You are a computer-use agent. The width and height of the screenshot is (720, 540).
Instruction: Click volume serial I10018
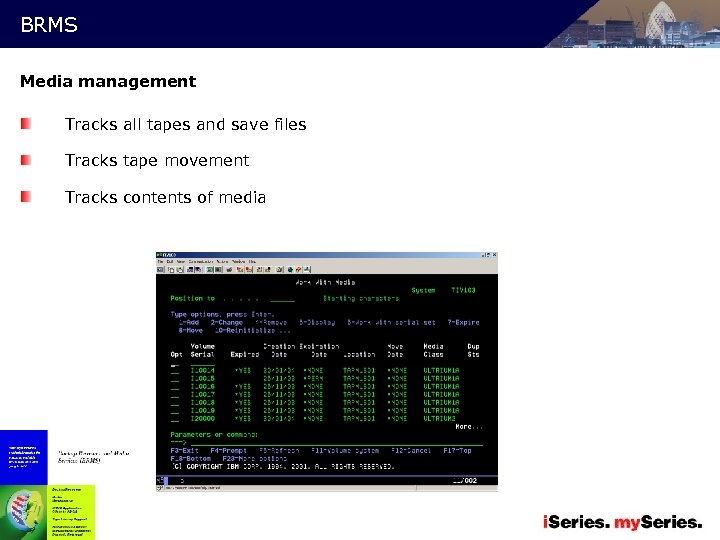point(202,403)
